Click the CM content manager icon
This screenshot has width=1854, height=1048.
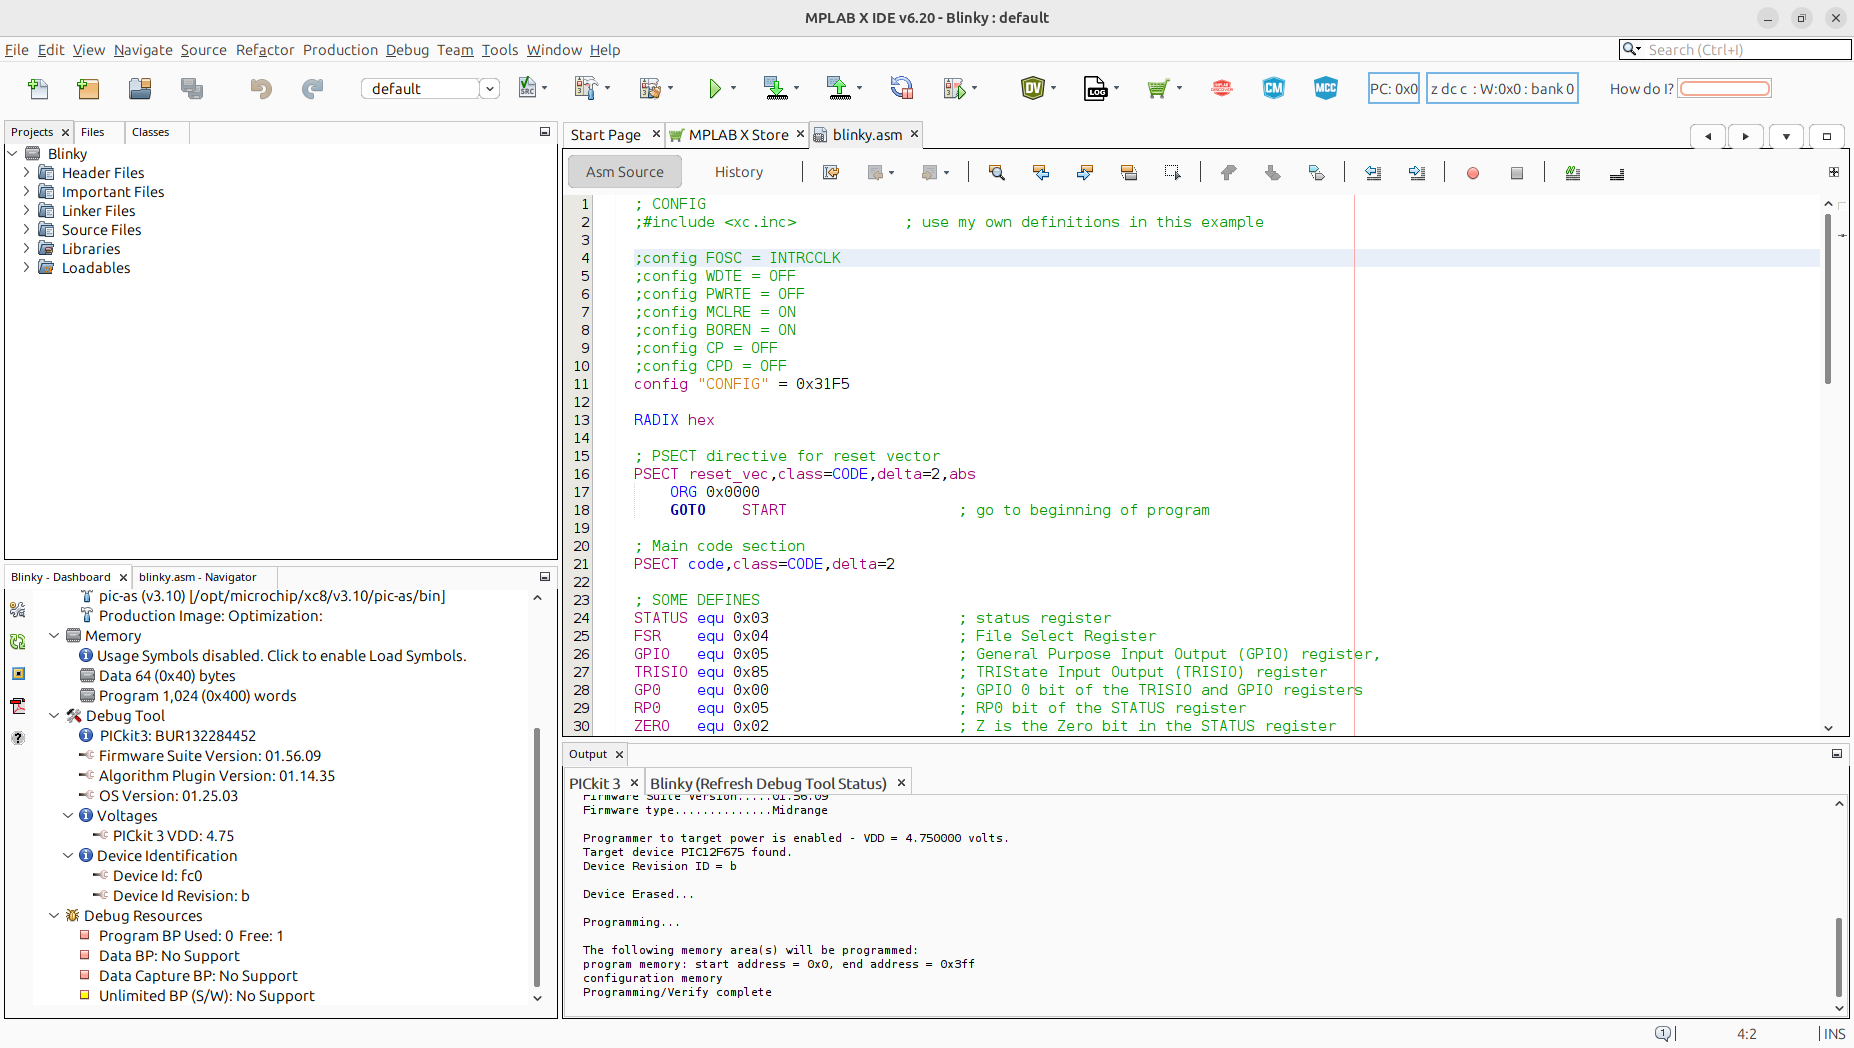(1273, 89)
